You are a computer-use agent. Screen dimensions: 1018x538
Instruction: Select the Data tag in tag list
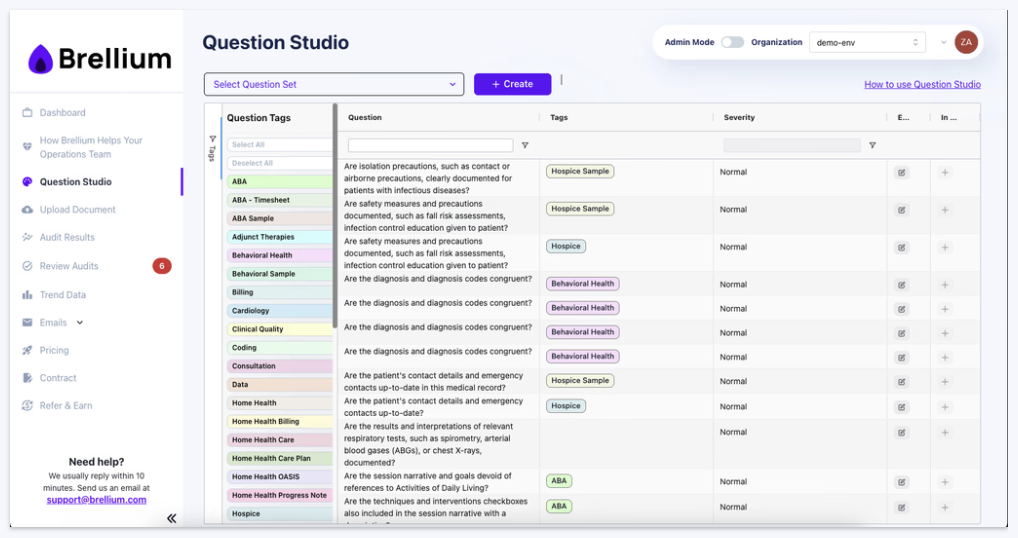(x=280, y=385)
